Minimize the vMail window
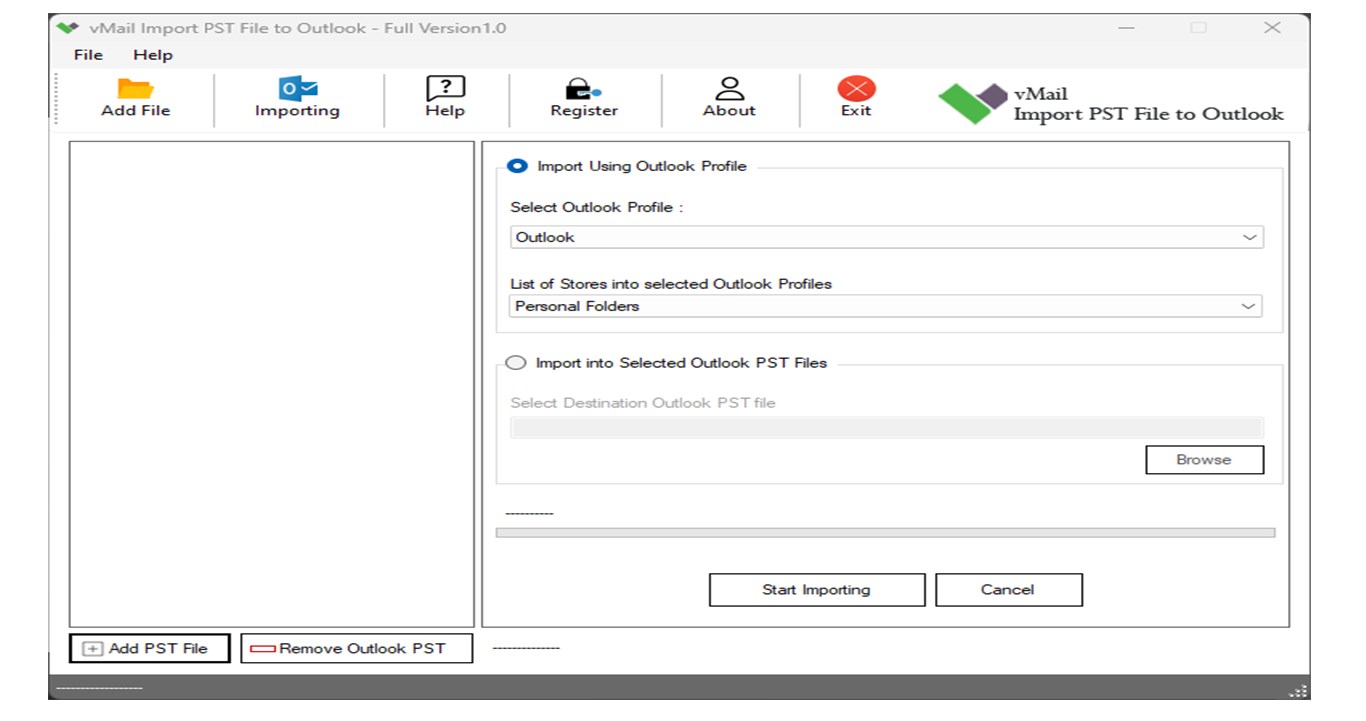The height and width of the screenshot is (721, 1366). click(1126, 28)
